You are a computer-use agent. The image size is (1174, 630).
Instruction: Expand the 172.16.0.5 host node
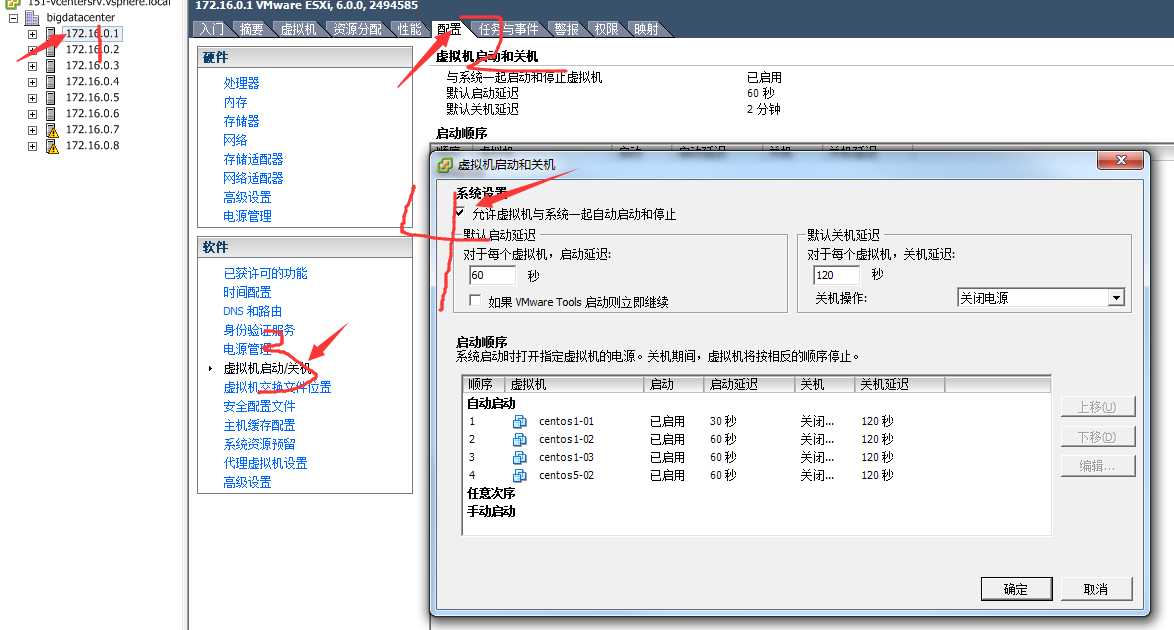point(32,98)
